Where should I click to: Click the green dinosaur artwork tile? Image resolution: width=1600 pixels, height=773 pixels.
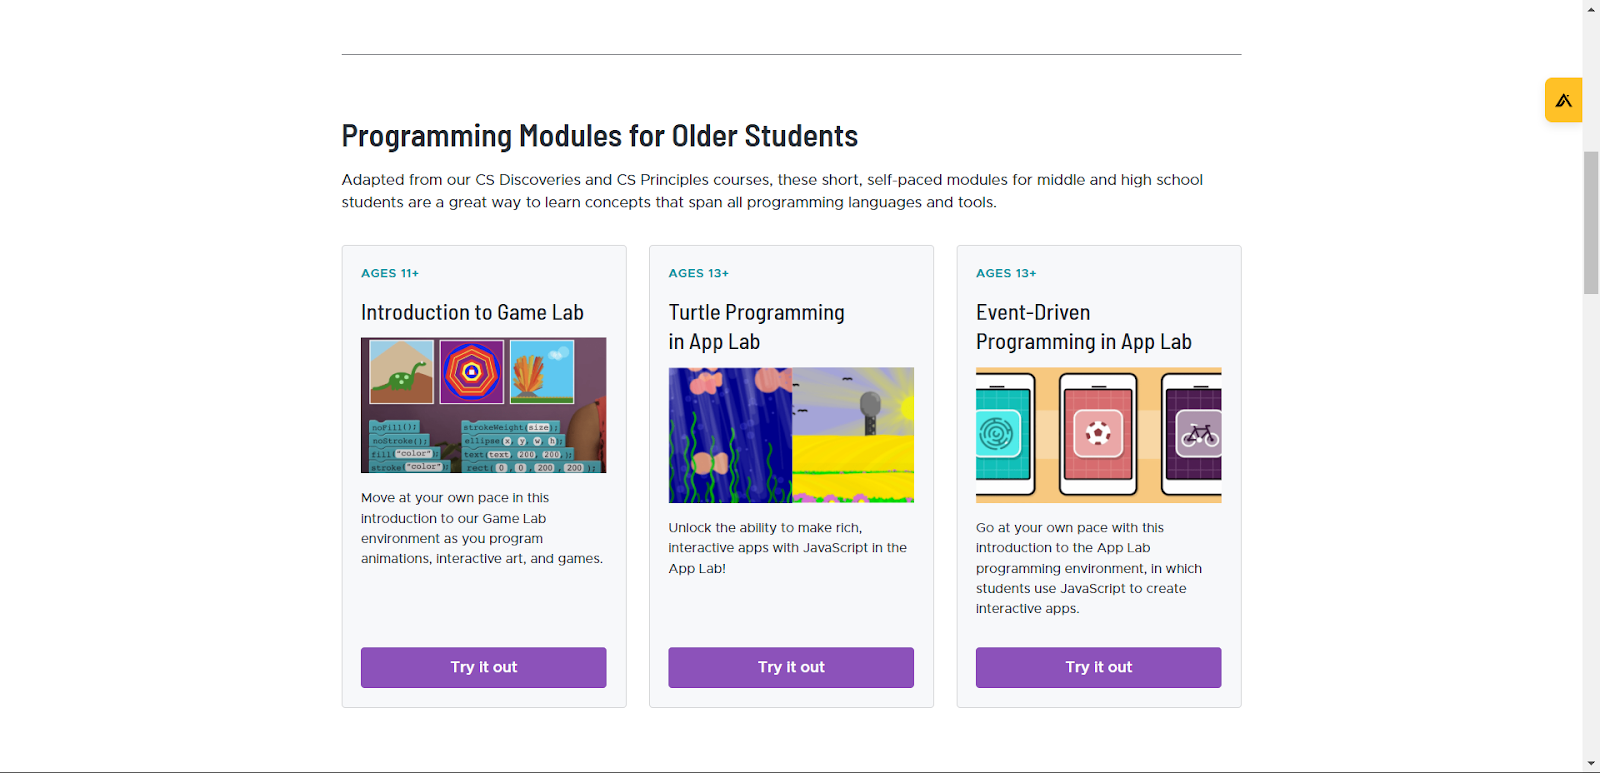[x=401, y=371]
